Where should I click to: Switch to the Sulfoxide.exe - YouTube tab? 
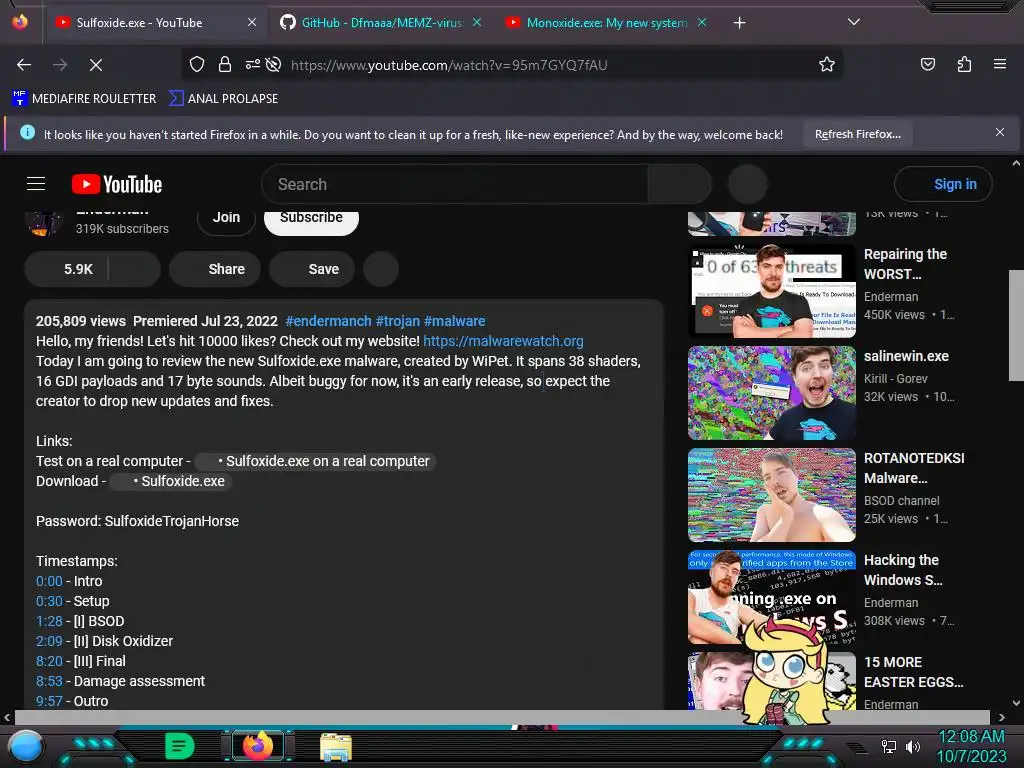[x=155, y=23]
